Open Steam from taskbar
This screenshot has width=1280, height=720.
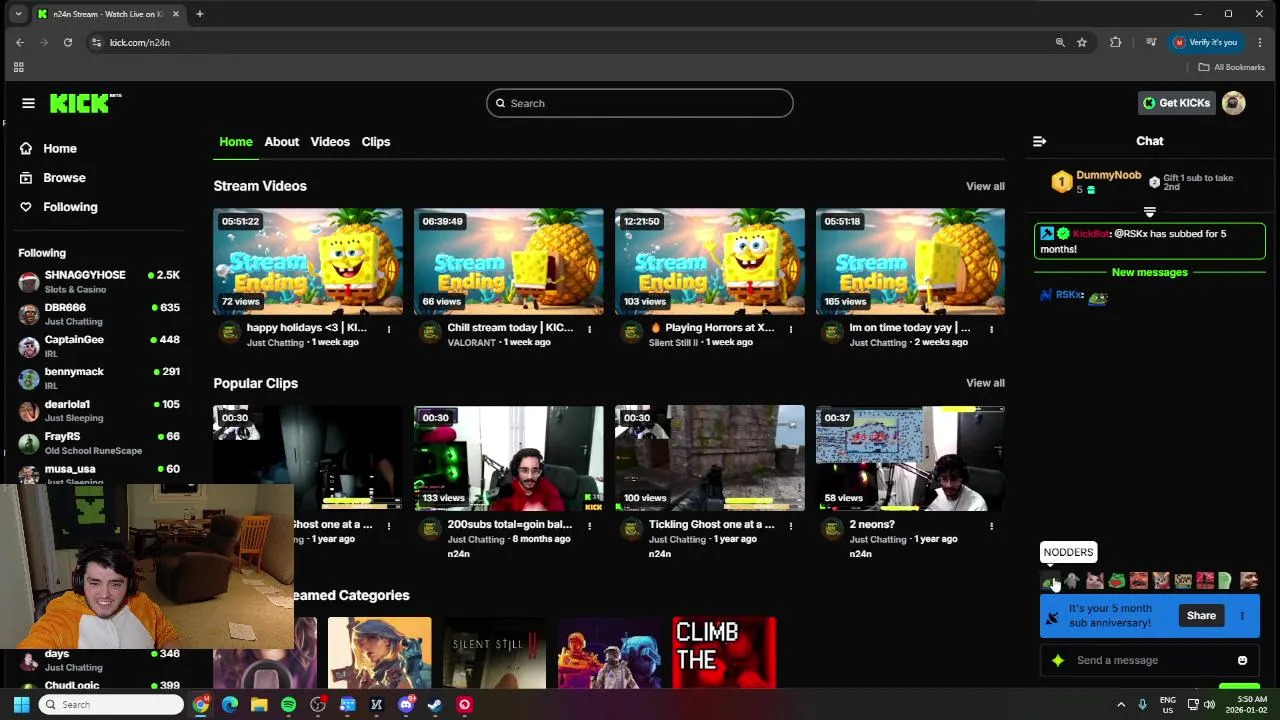(x=435, y=704)
